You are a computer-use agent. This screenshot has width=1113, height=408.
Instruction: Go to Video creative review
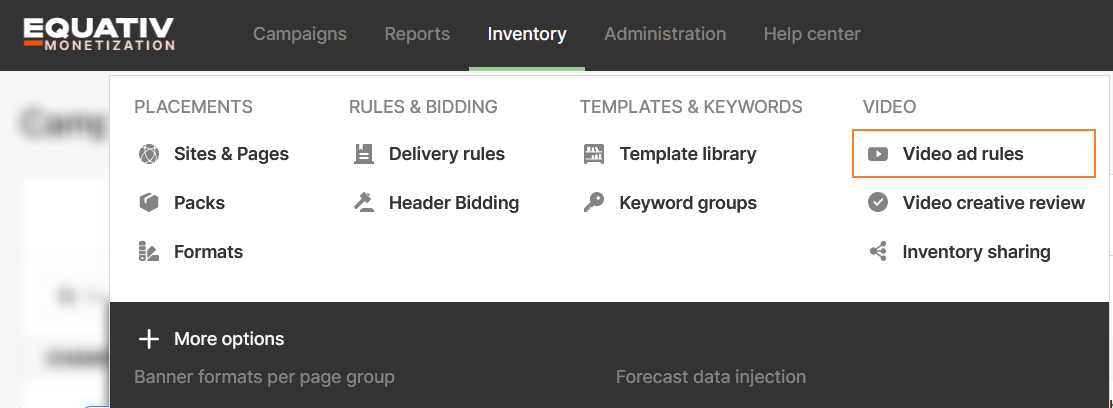point(993,203)
